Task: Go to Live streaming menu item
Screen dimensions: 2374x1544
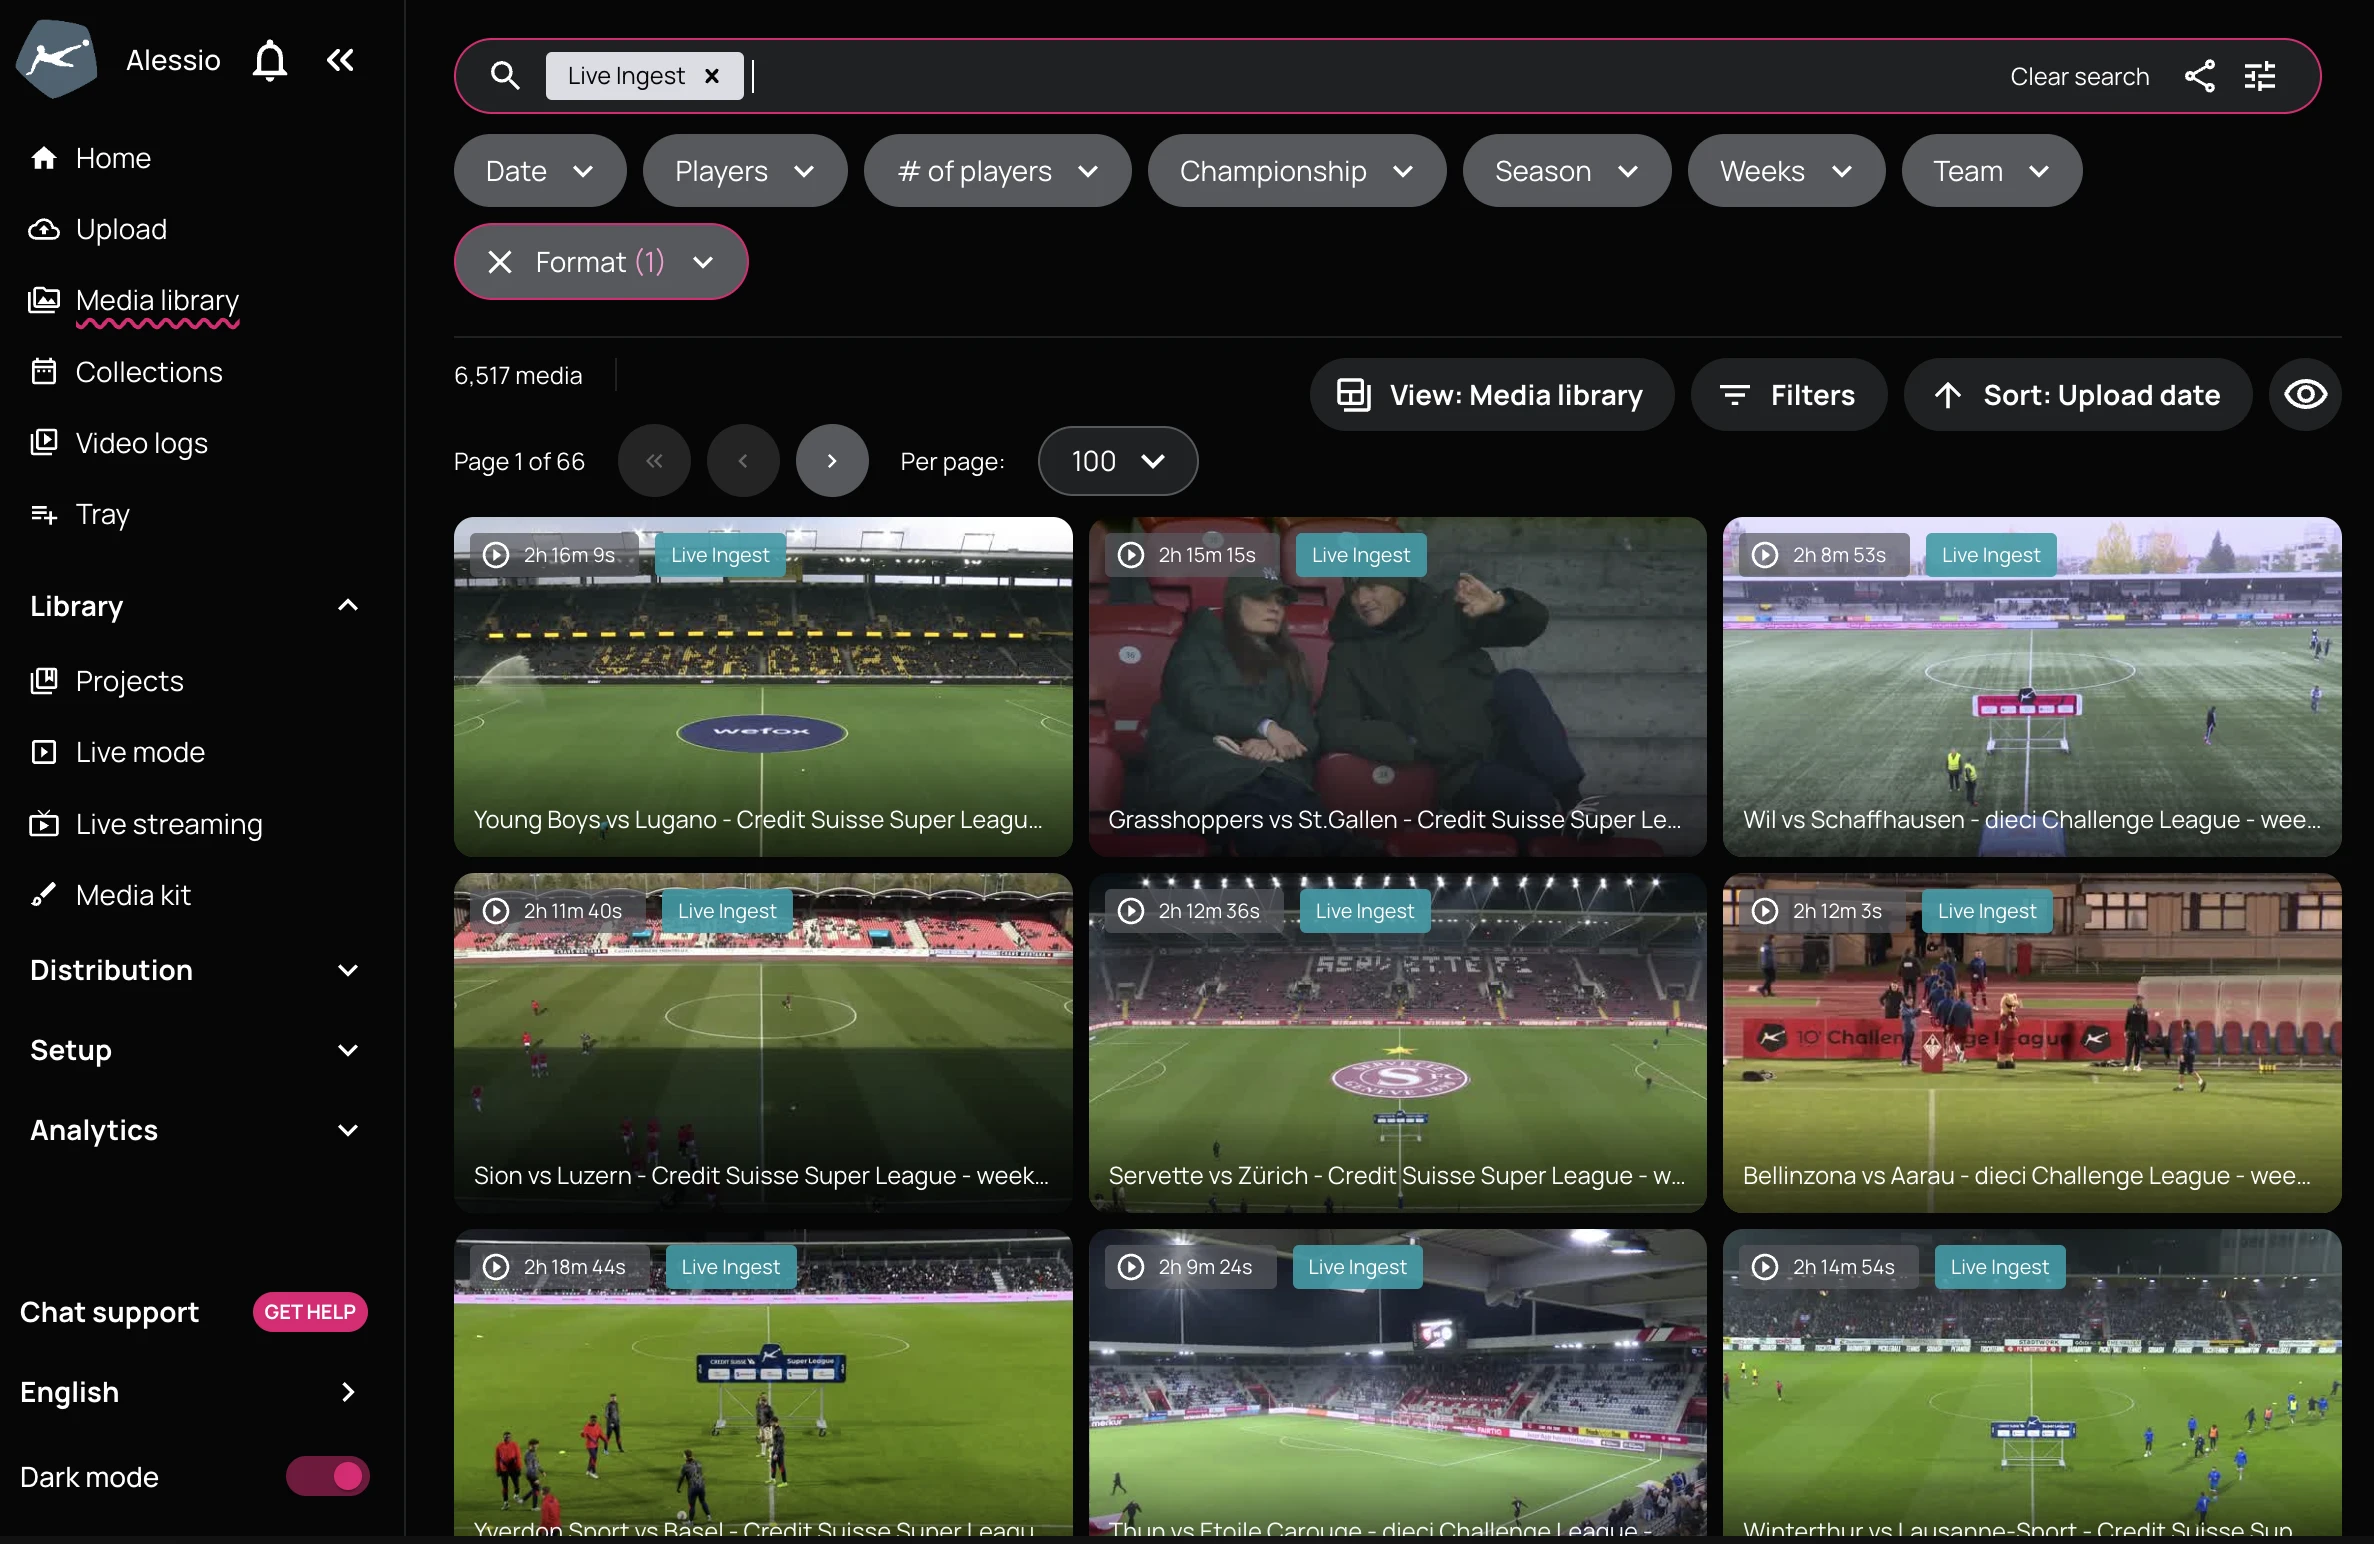Action: 169,824
